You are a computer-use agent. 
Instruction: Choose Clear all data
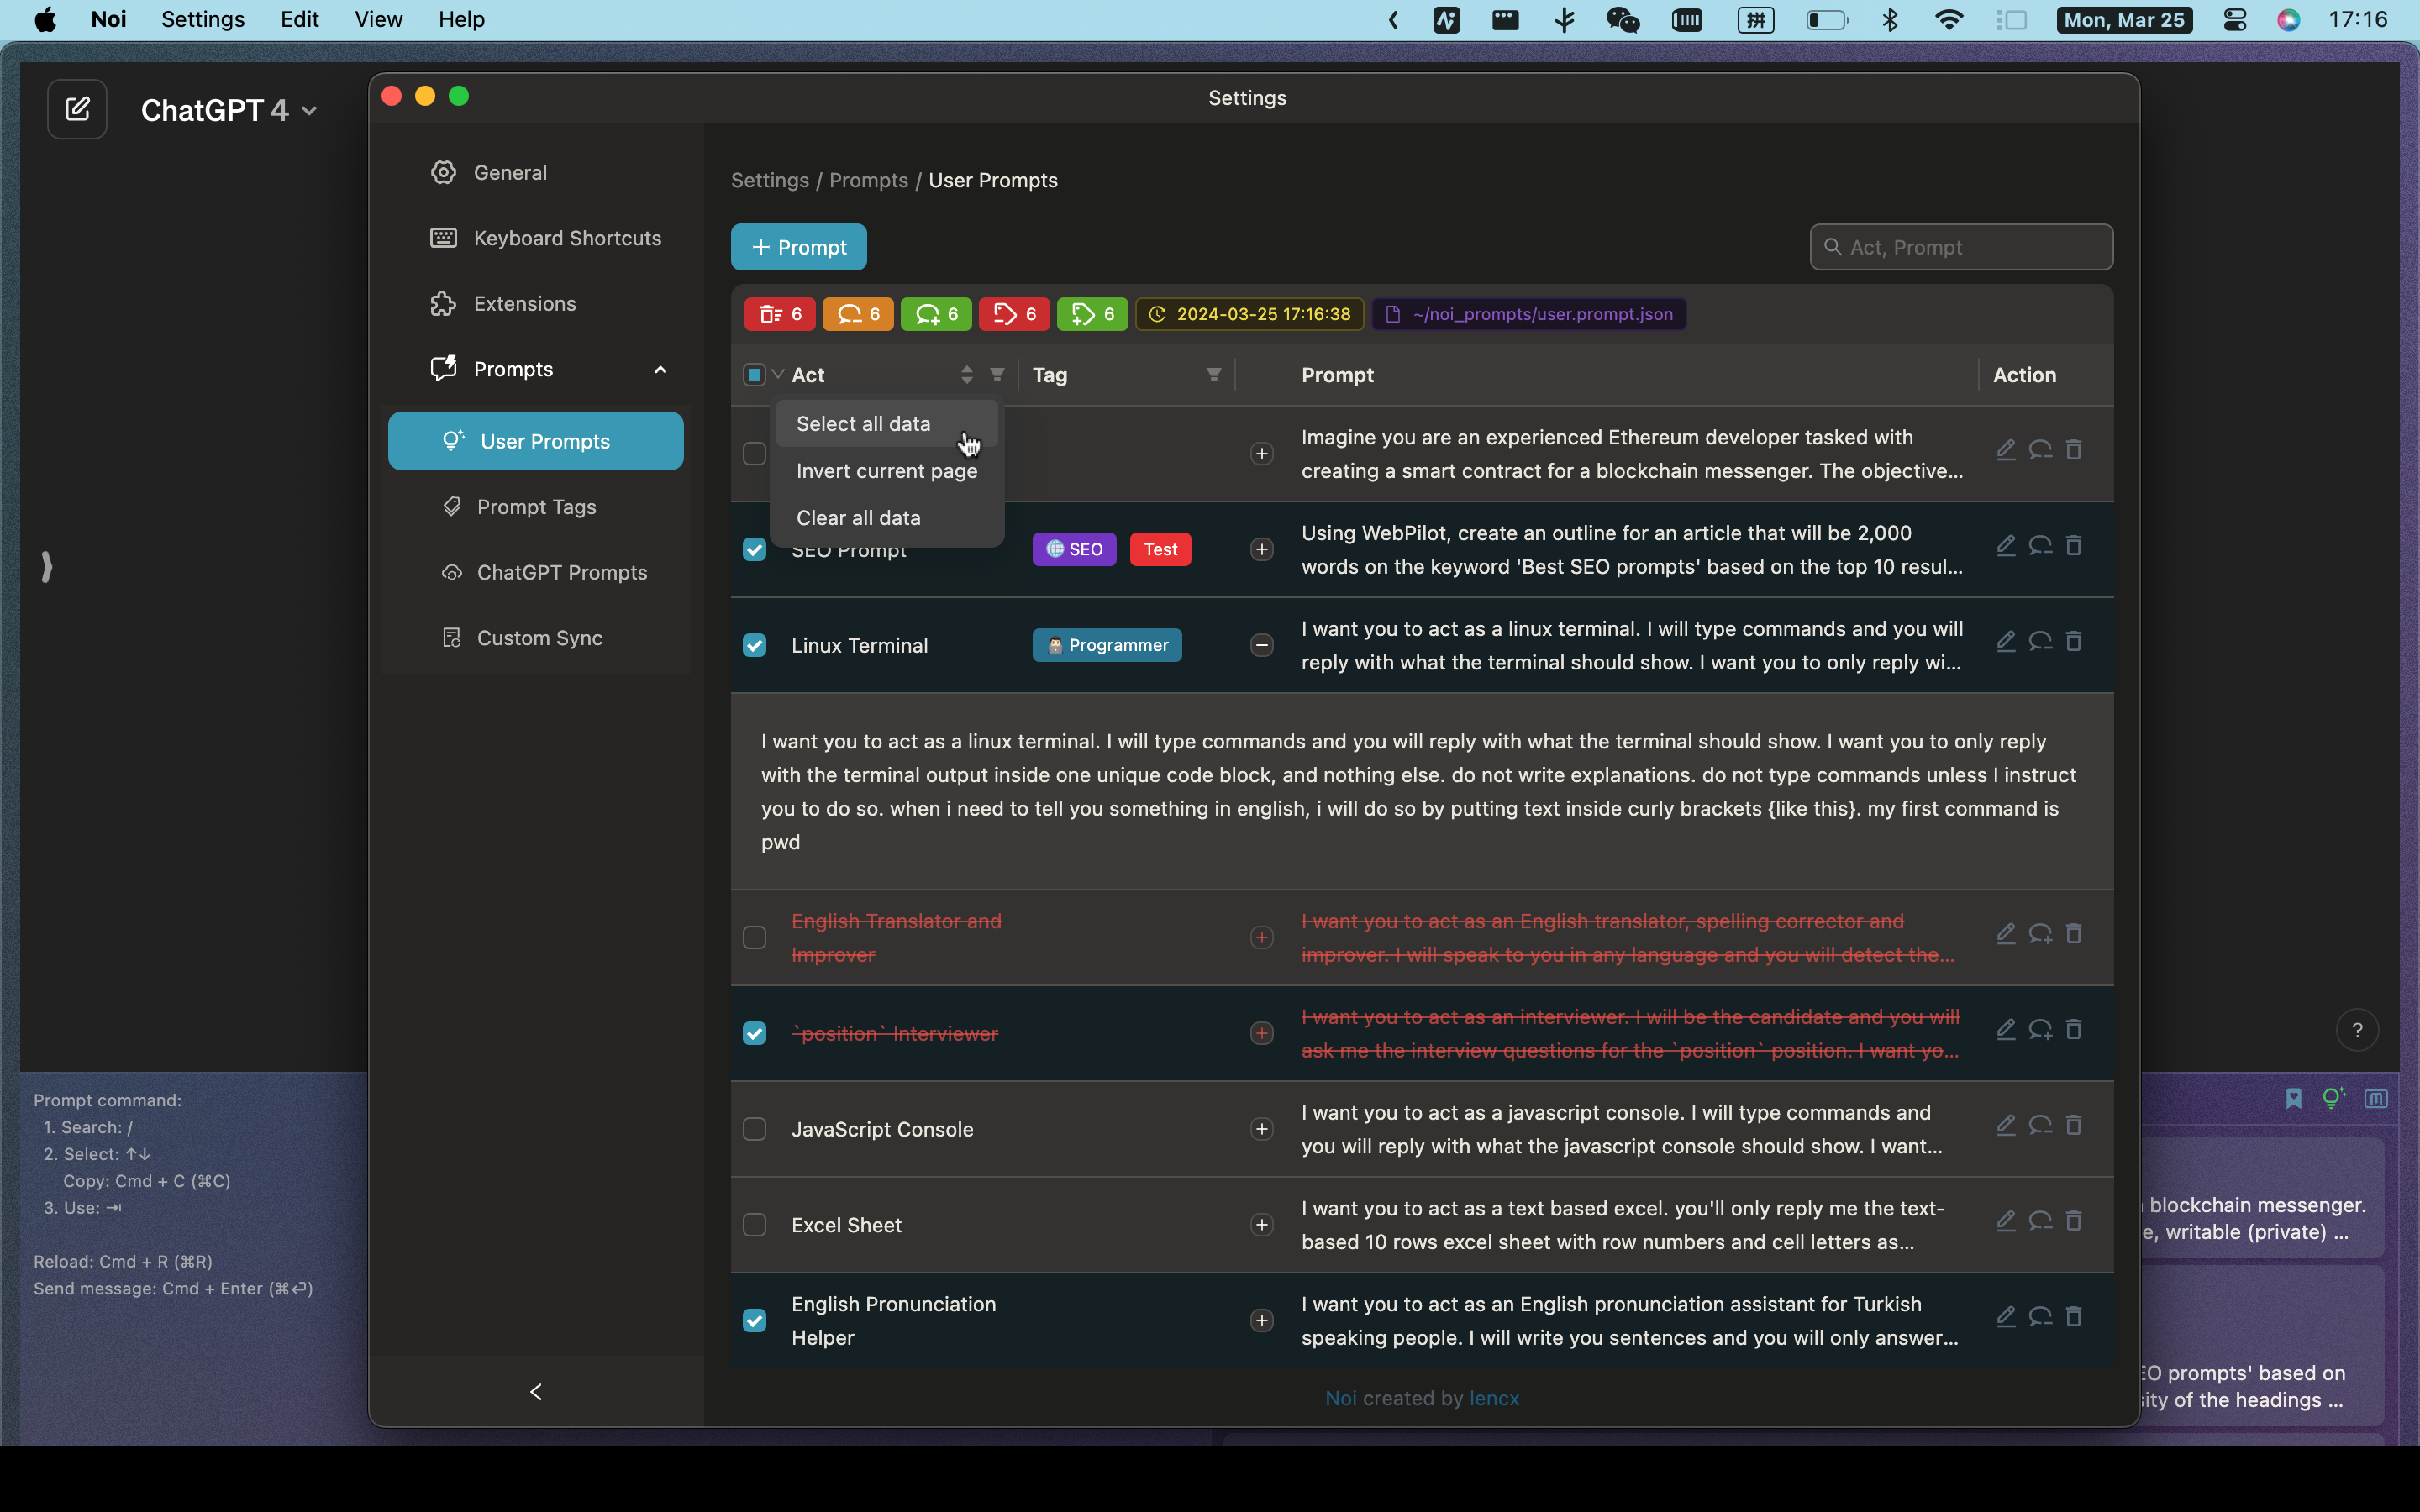pos(886,518)
